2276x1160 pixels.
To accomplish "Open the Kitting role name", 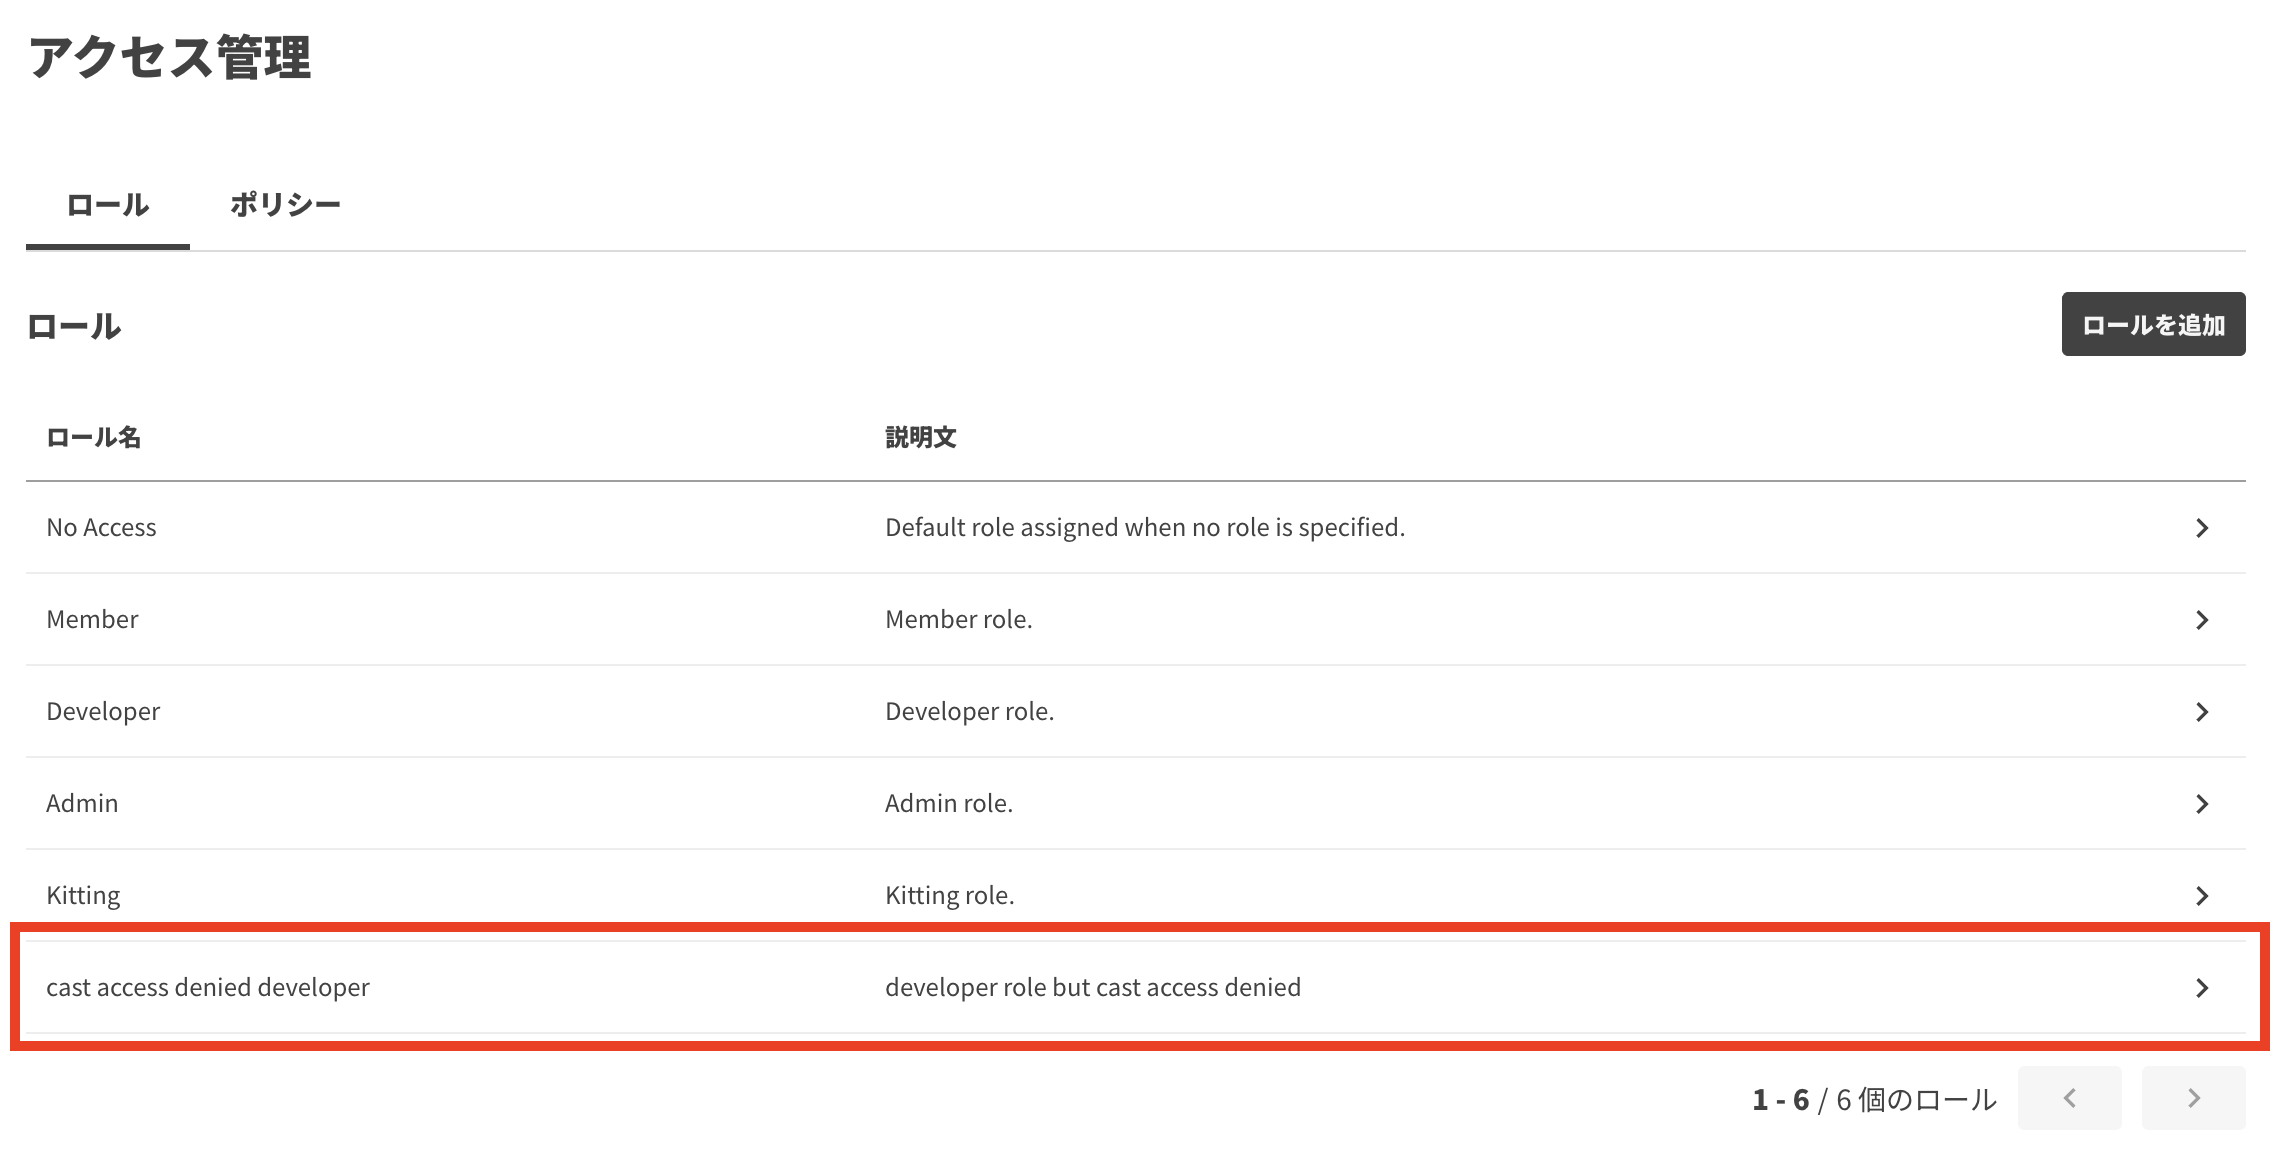I will click(83, 896).
